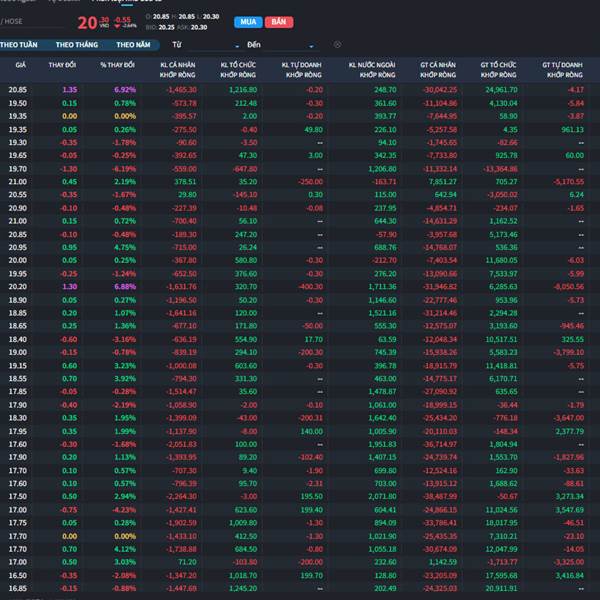Click the THAY ĐỔI column header
The height and width of the screenshot is (600, 600).
[x=62, y=65]
